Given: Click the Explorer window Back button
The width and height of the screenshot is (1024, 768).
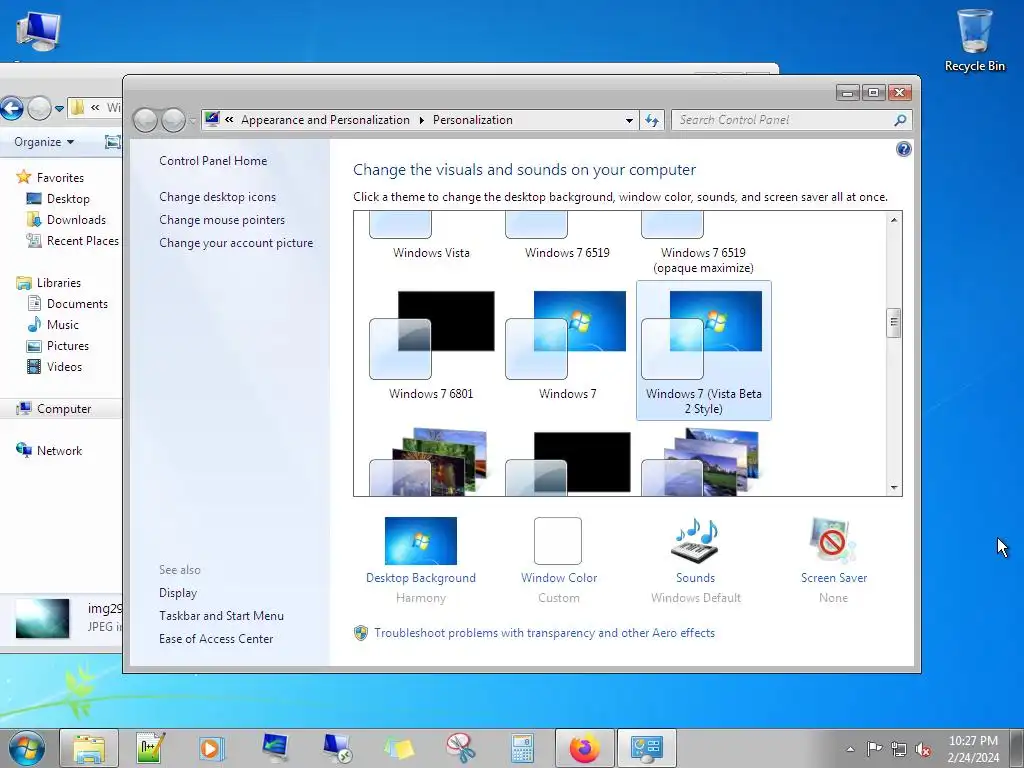Looking at the screenshot, I should 12,108.
